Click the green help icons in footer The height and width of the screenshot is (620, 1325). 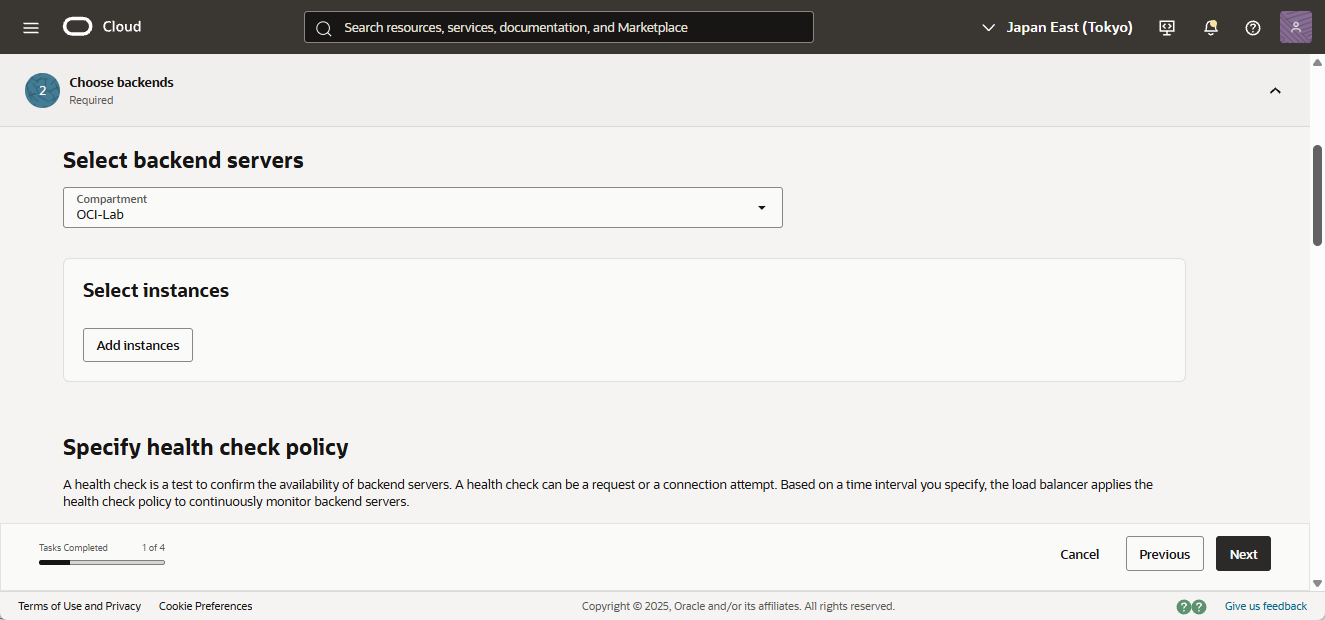point(1191,606)
